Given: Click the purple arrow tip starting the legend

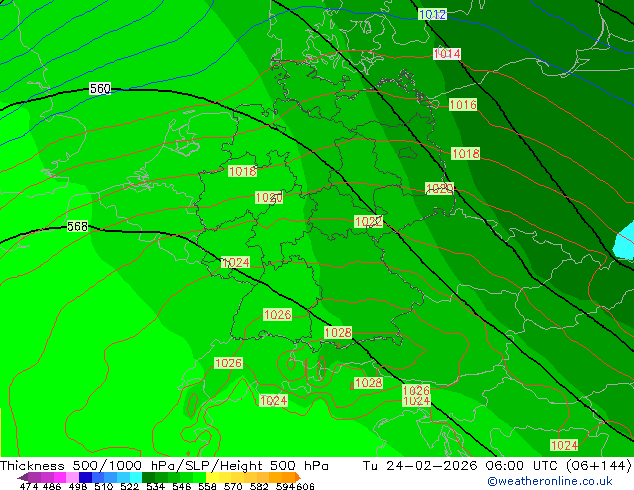Looking at the screenshot, I should point(23,477).
